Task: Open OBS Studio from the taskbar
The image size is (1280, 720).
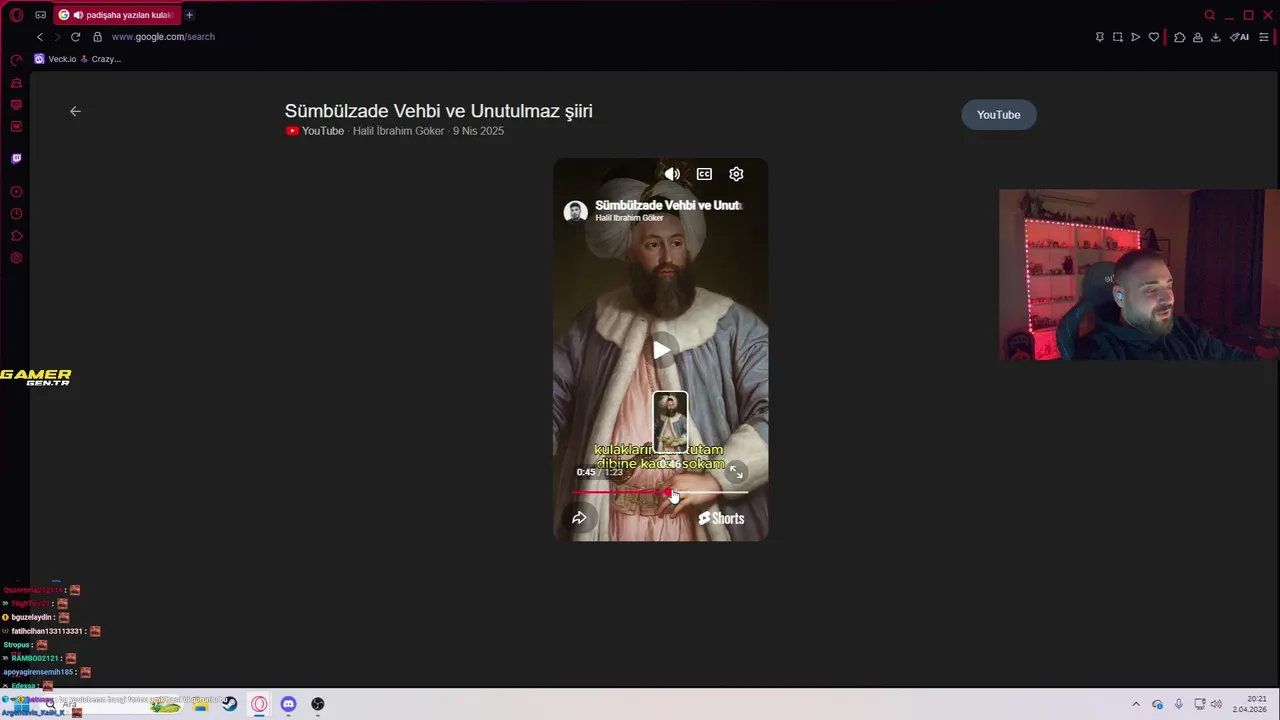Action: 318,704
